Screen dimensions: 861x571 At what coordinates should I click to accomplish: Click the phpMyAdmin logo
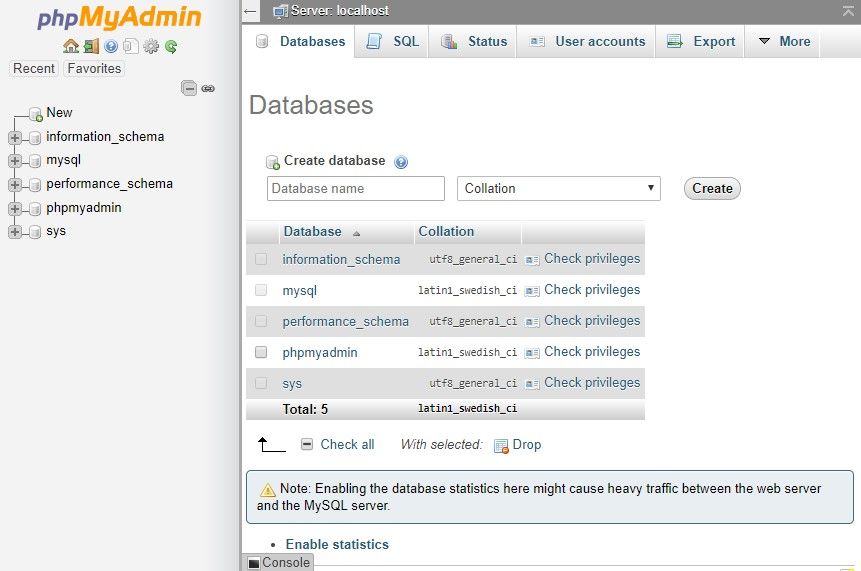(119, 16)
